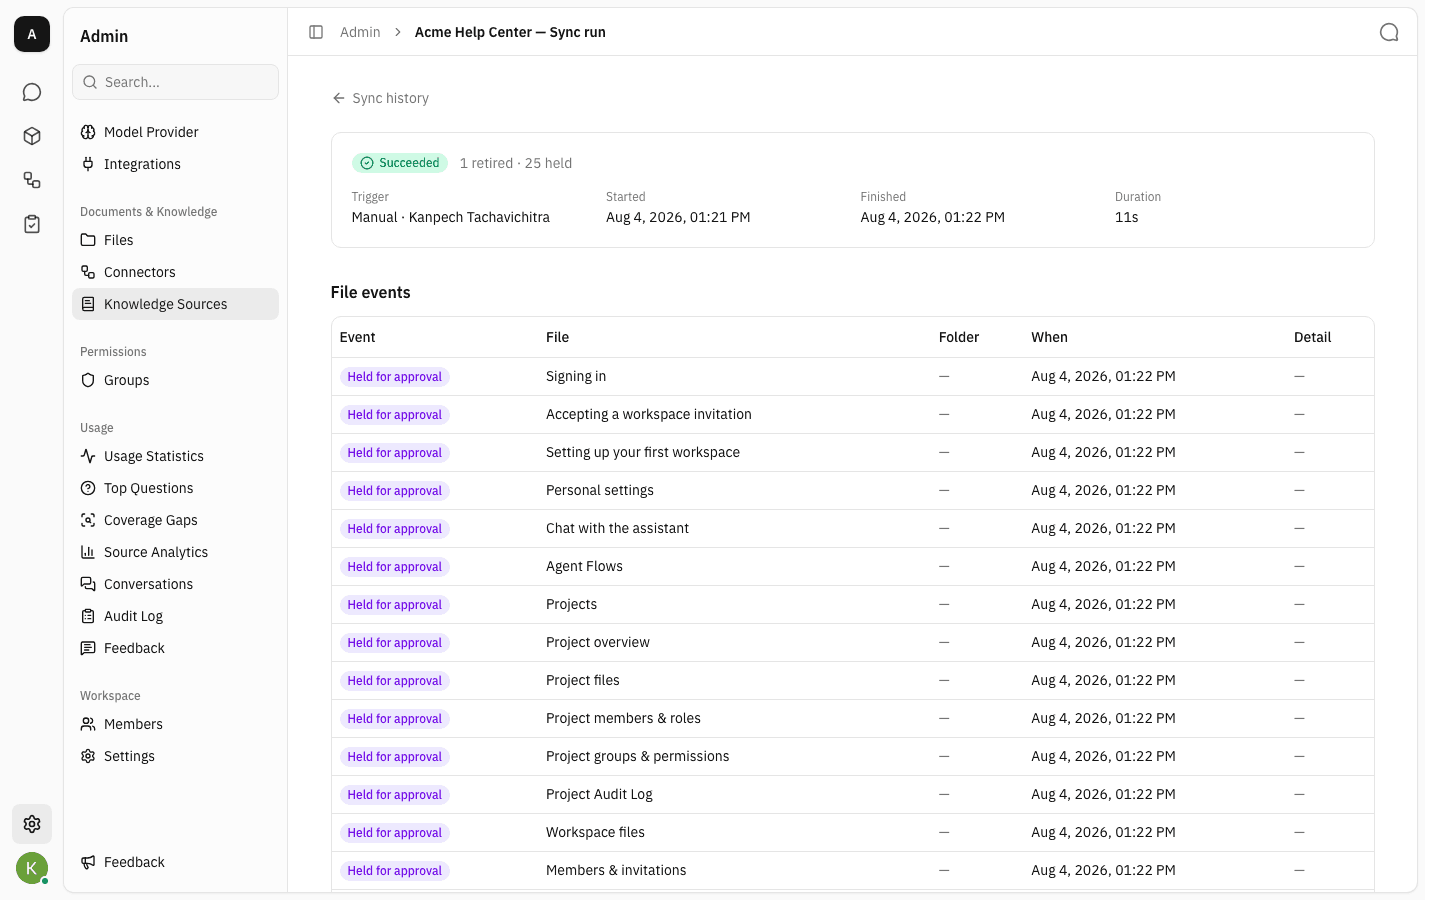Viewport: 1440px width, 900px height.
Task: Click the Members people icon
Action: [x=88, y=724]
